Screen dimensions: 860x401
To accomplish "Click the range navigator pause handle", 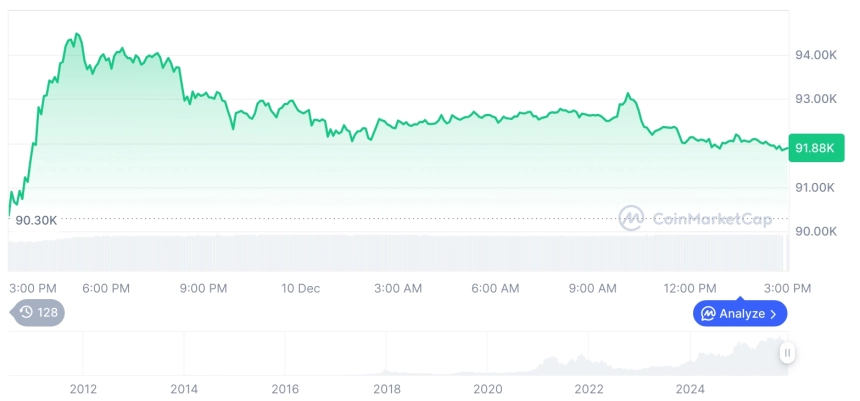I will tap(788, 353).
